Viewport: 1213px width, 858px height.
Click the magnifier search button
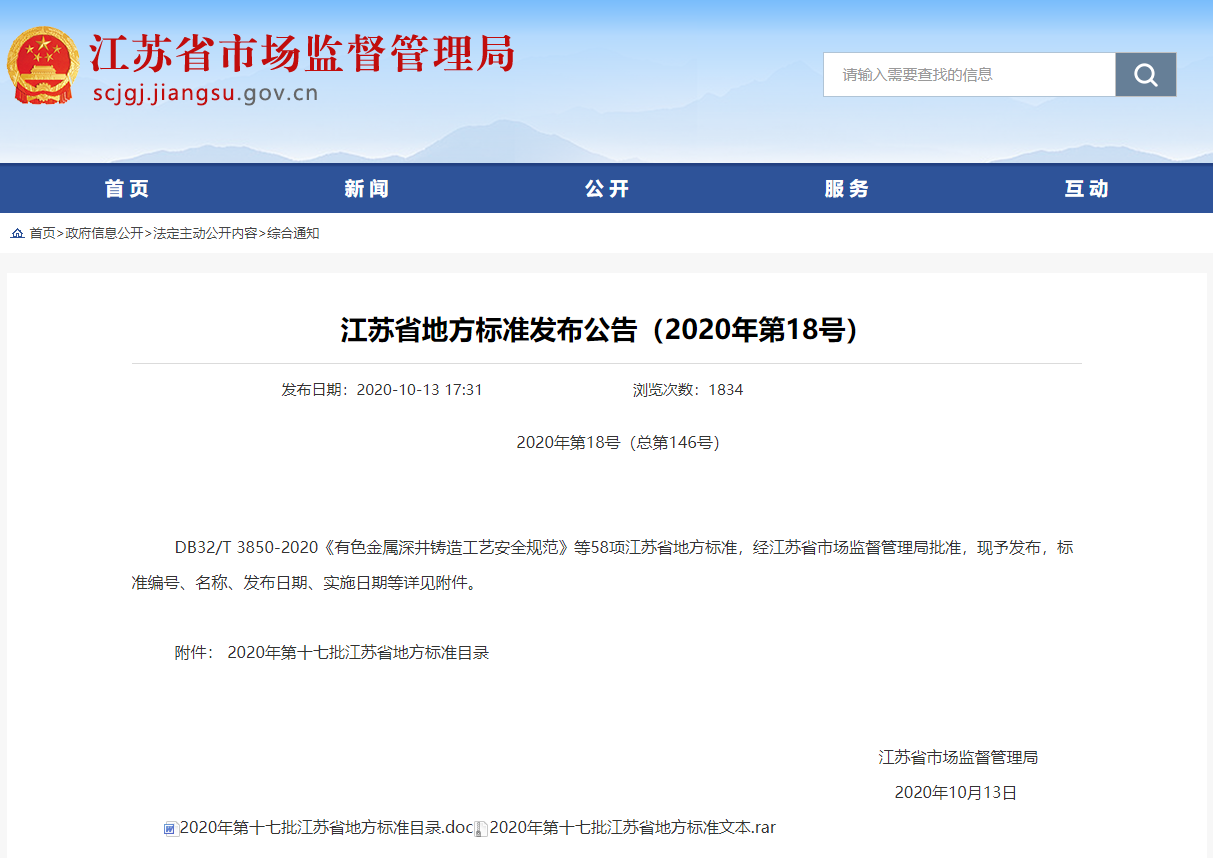click(1145, 75)
